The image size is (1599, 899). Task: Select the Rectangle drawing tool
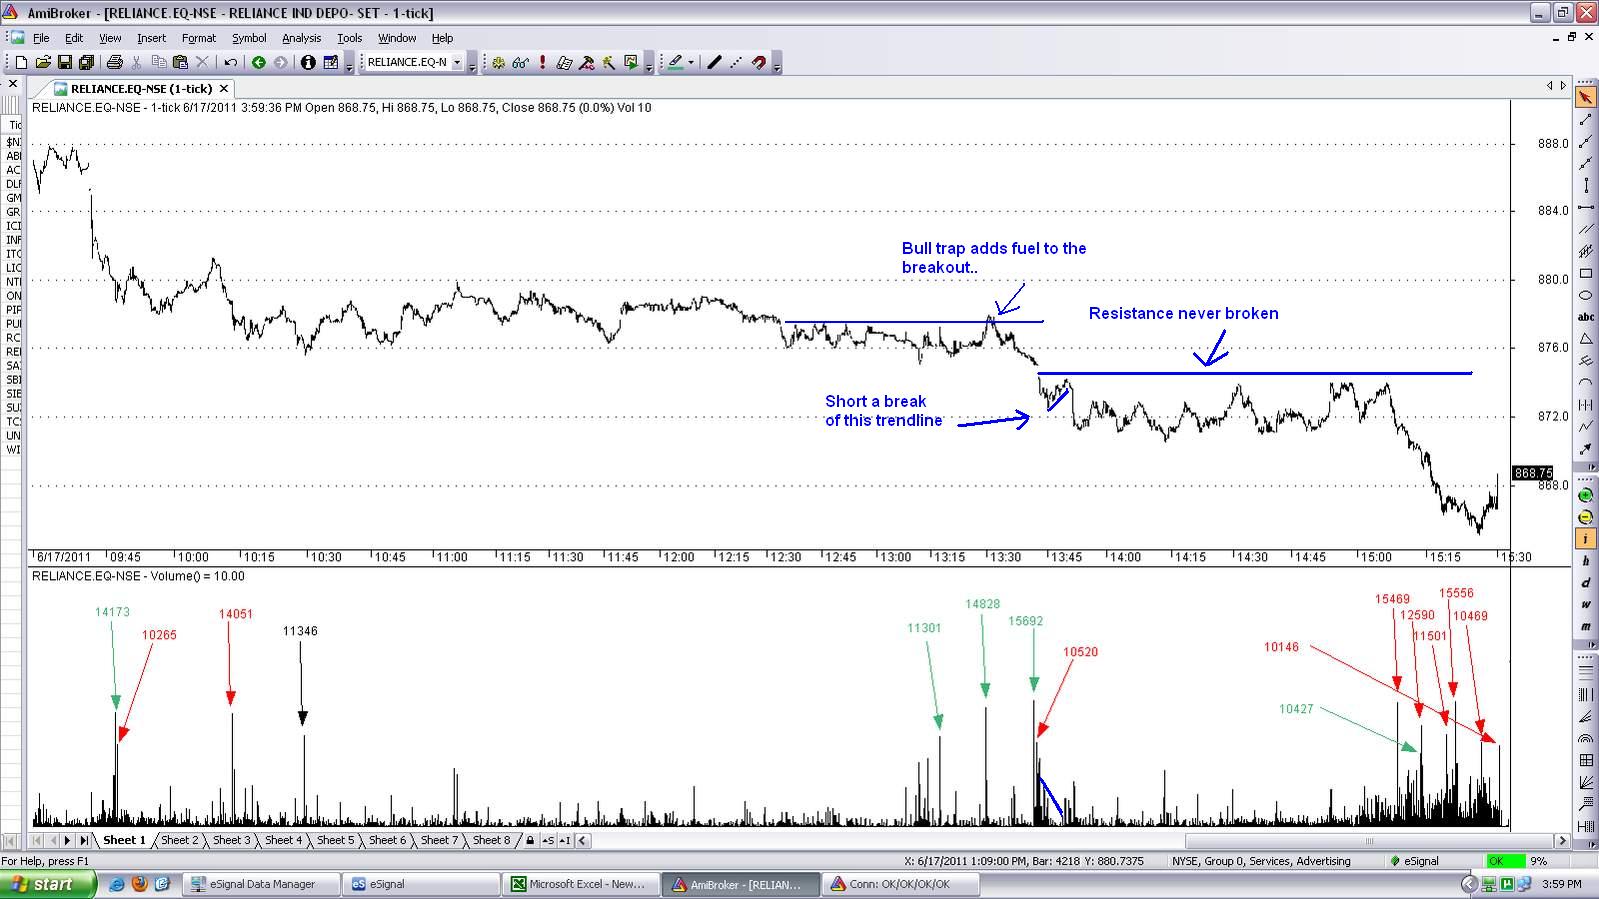(1585, 273)
